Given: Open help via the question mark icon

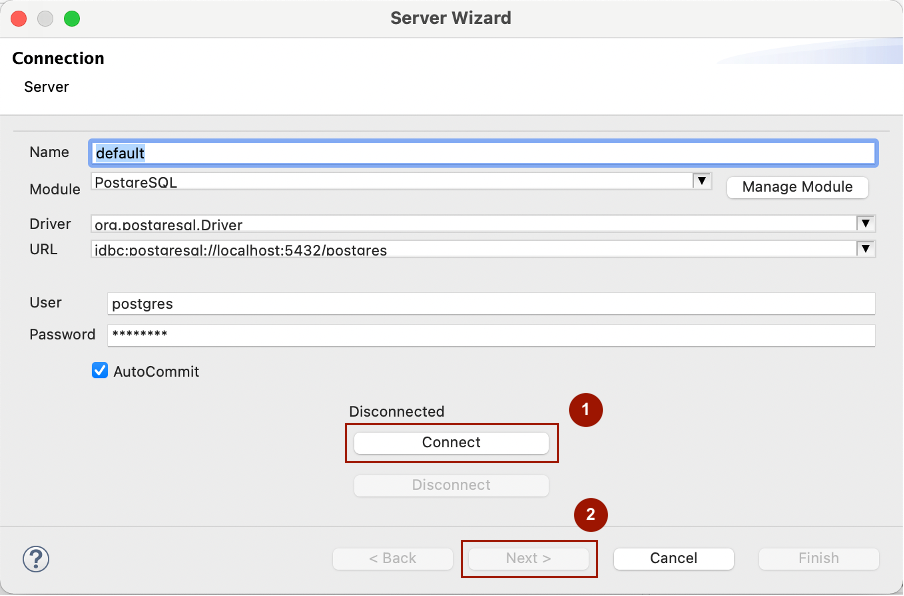Looking at the screenshot, I should point(36,560).
